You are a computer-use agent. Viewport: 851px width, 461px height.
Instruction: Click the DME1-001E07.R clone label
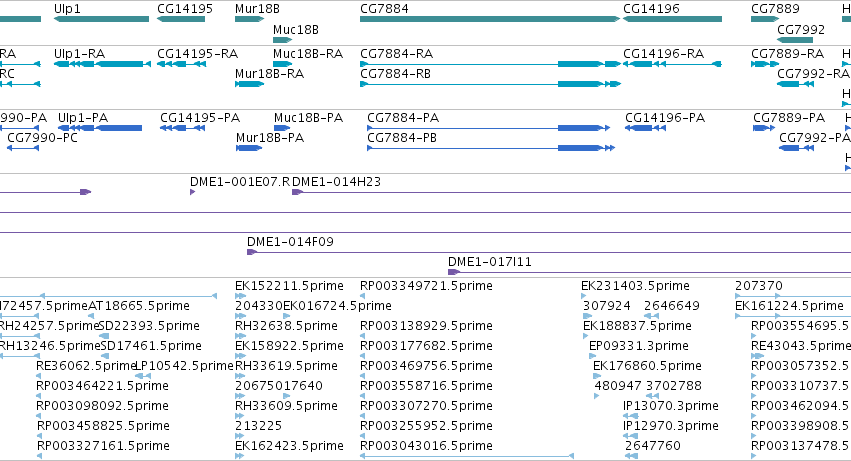(x=240, y=182)
